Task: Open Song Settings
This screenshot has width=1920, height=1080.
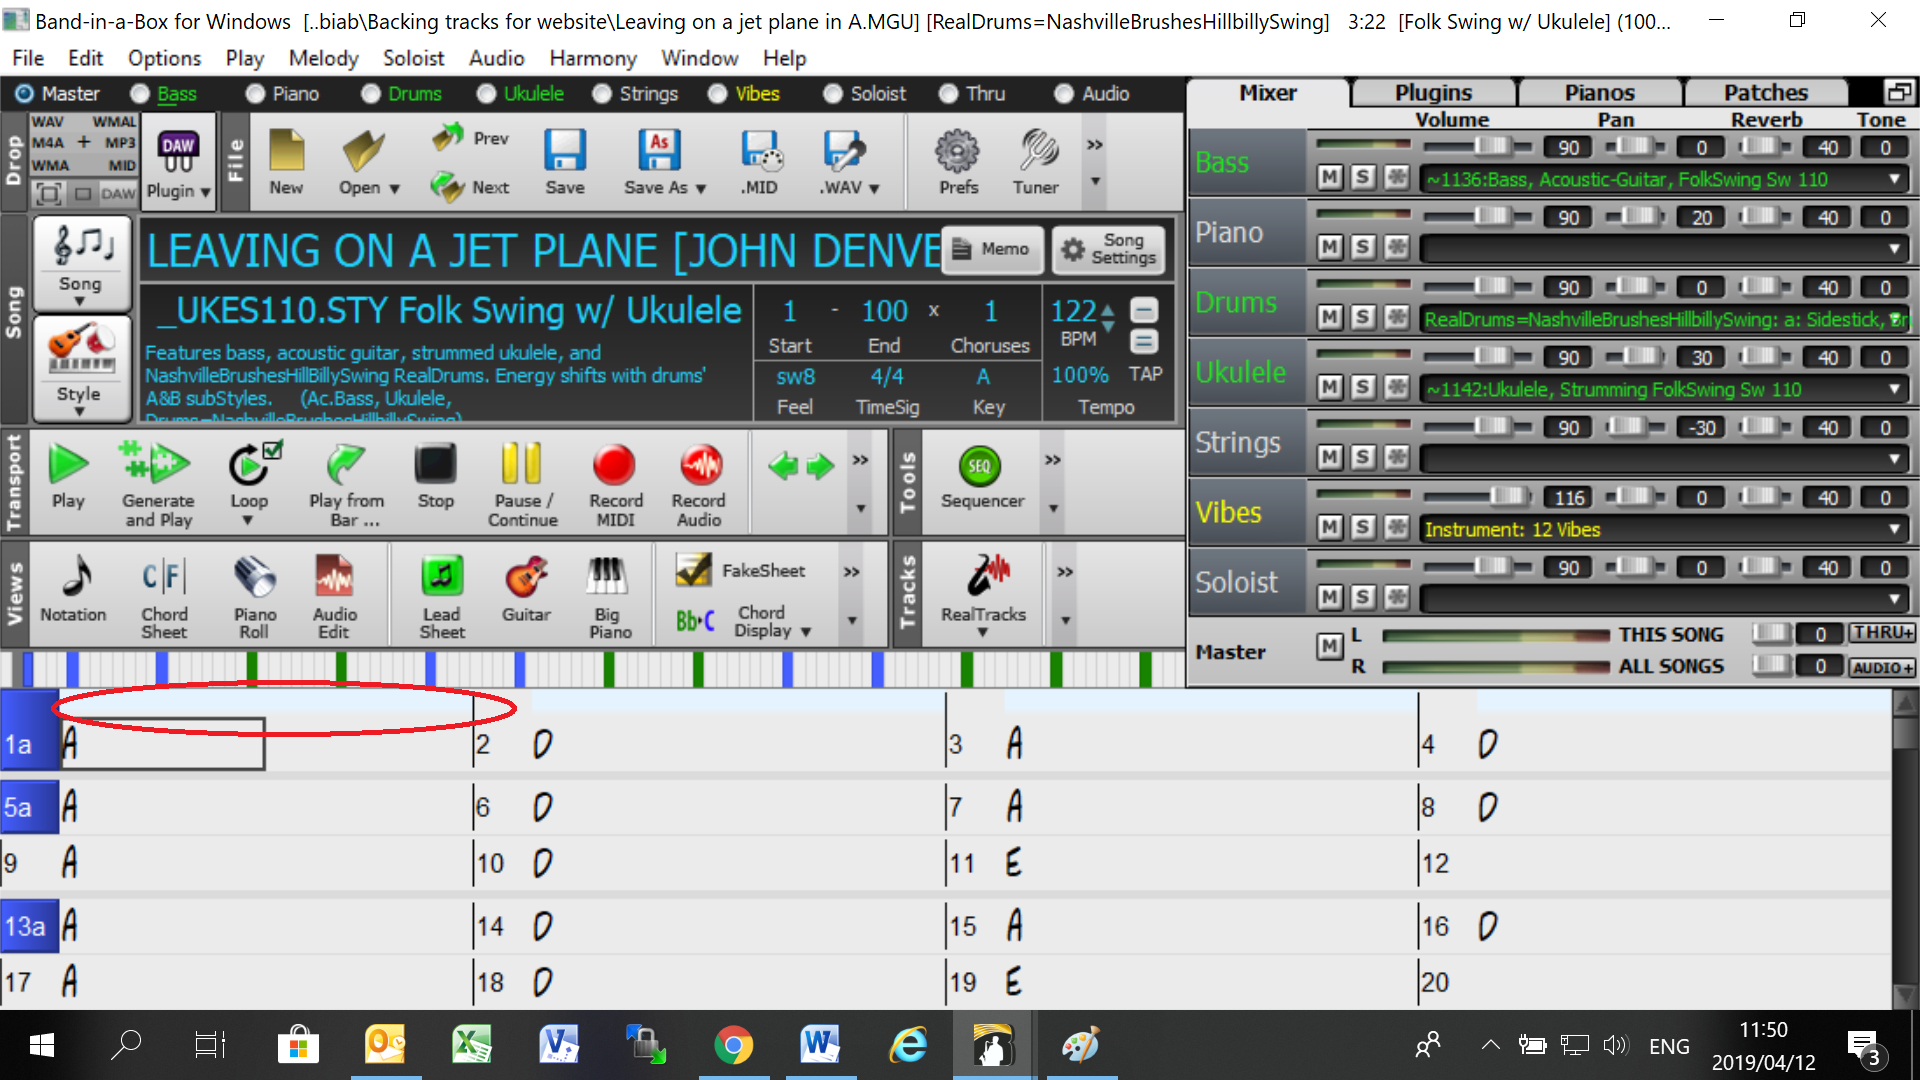Action: (1109, 249)
